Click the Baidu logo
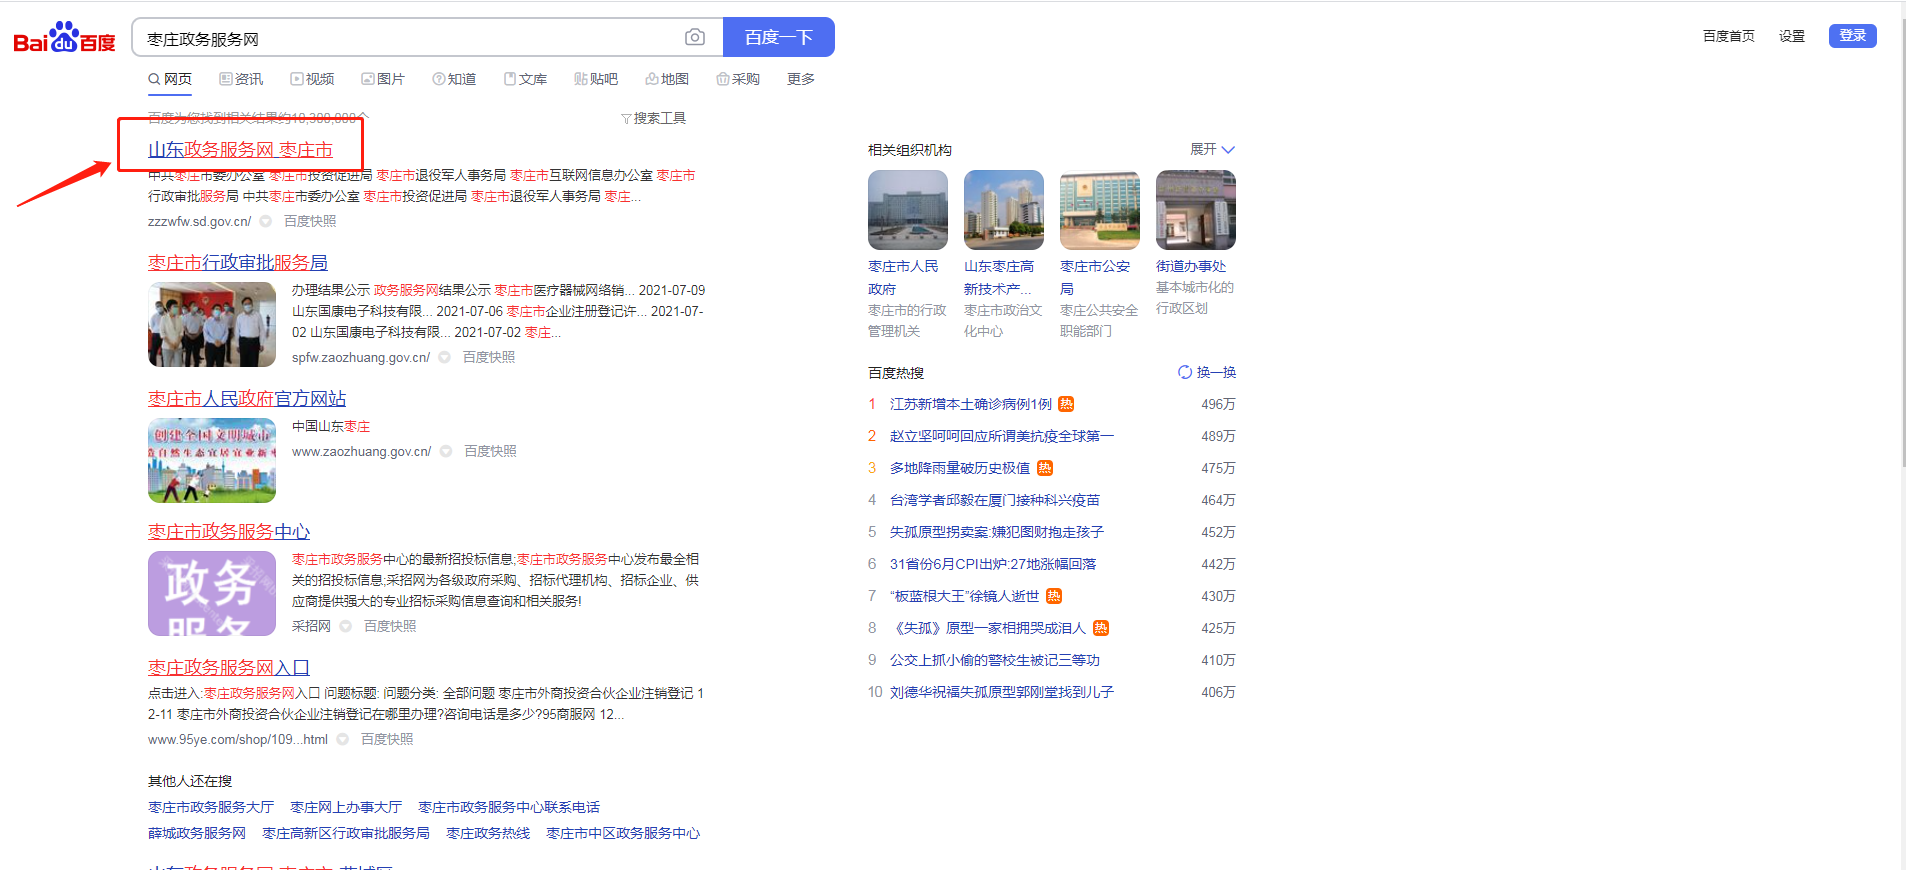 [64, 39]
